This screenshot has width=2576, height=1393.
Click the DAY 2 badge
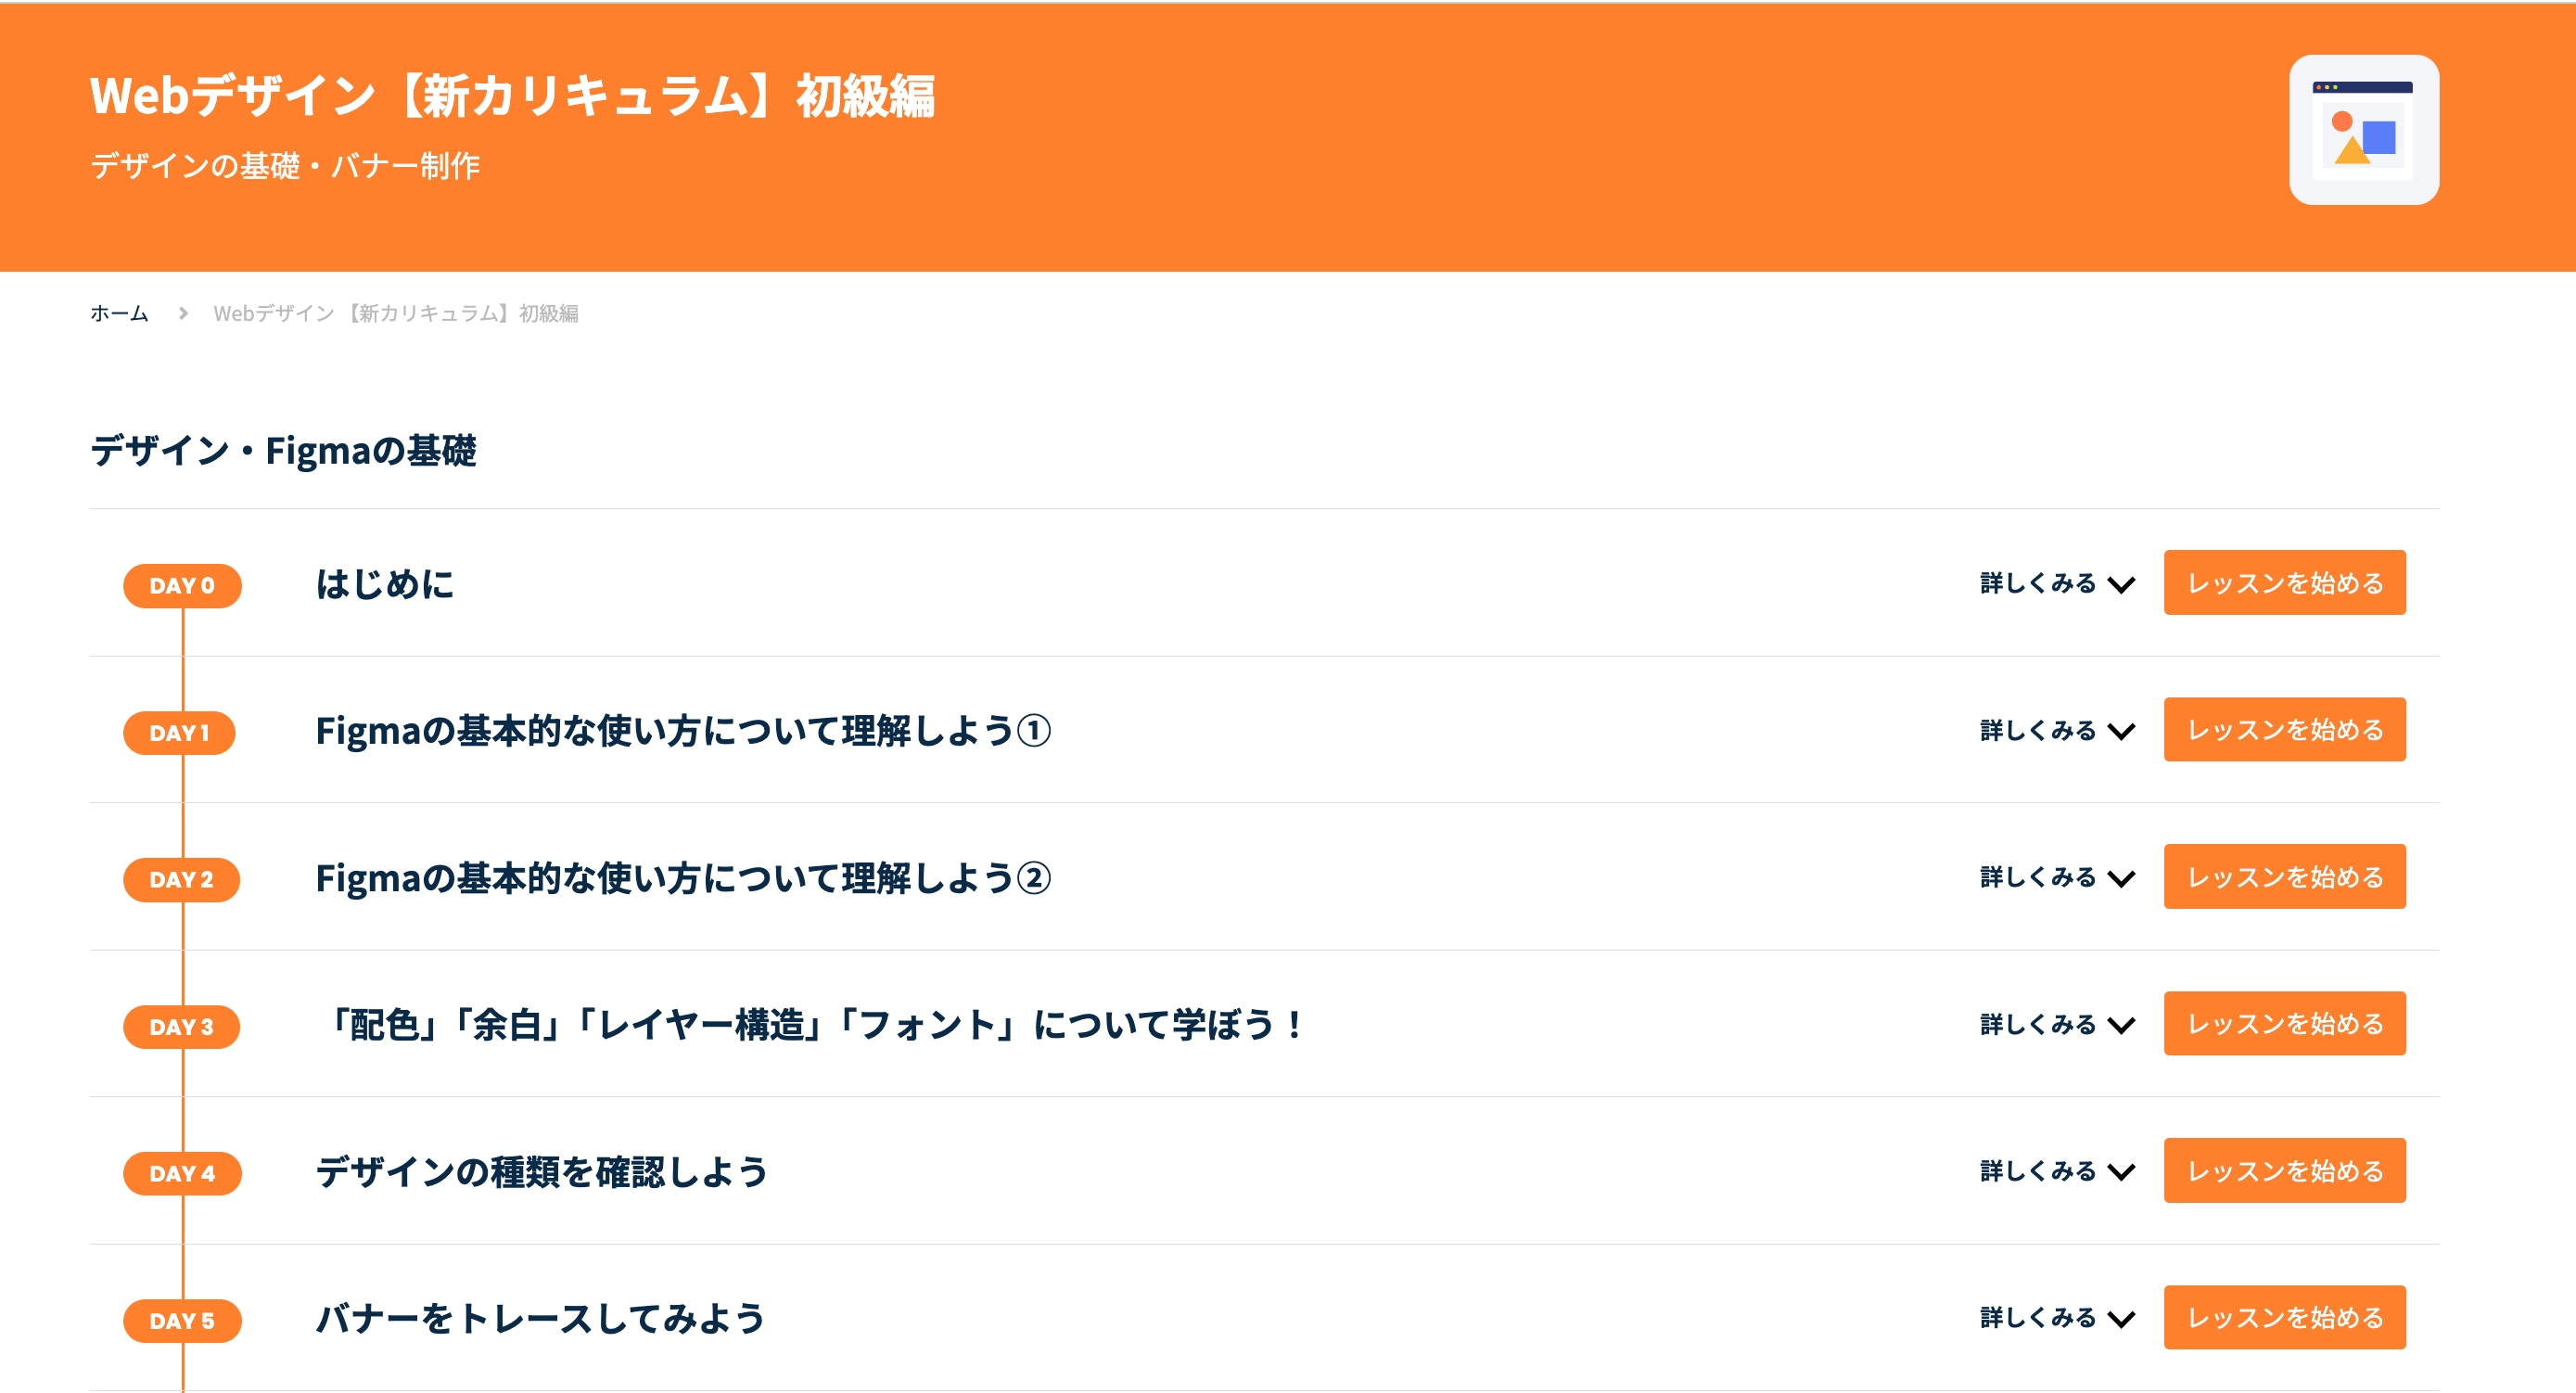pyautogui.click(x=181, y=880)
